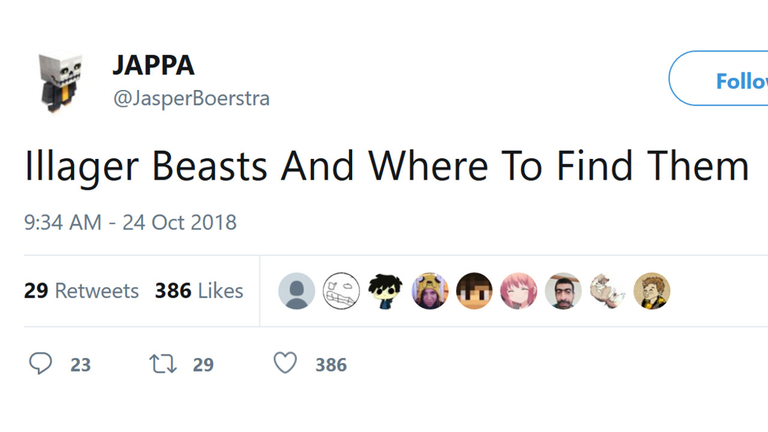View the 386 Likes list
Screen dimensions: 768x432
tap(199, 291)
